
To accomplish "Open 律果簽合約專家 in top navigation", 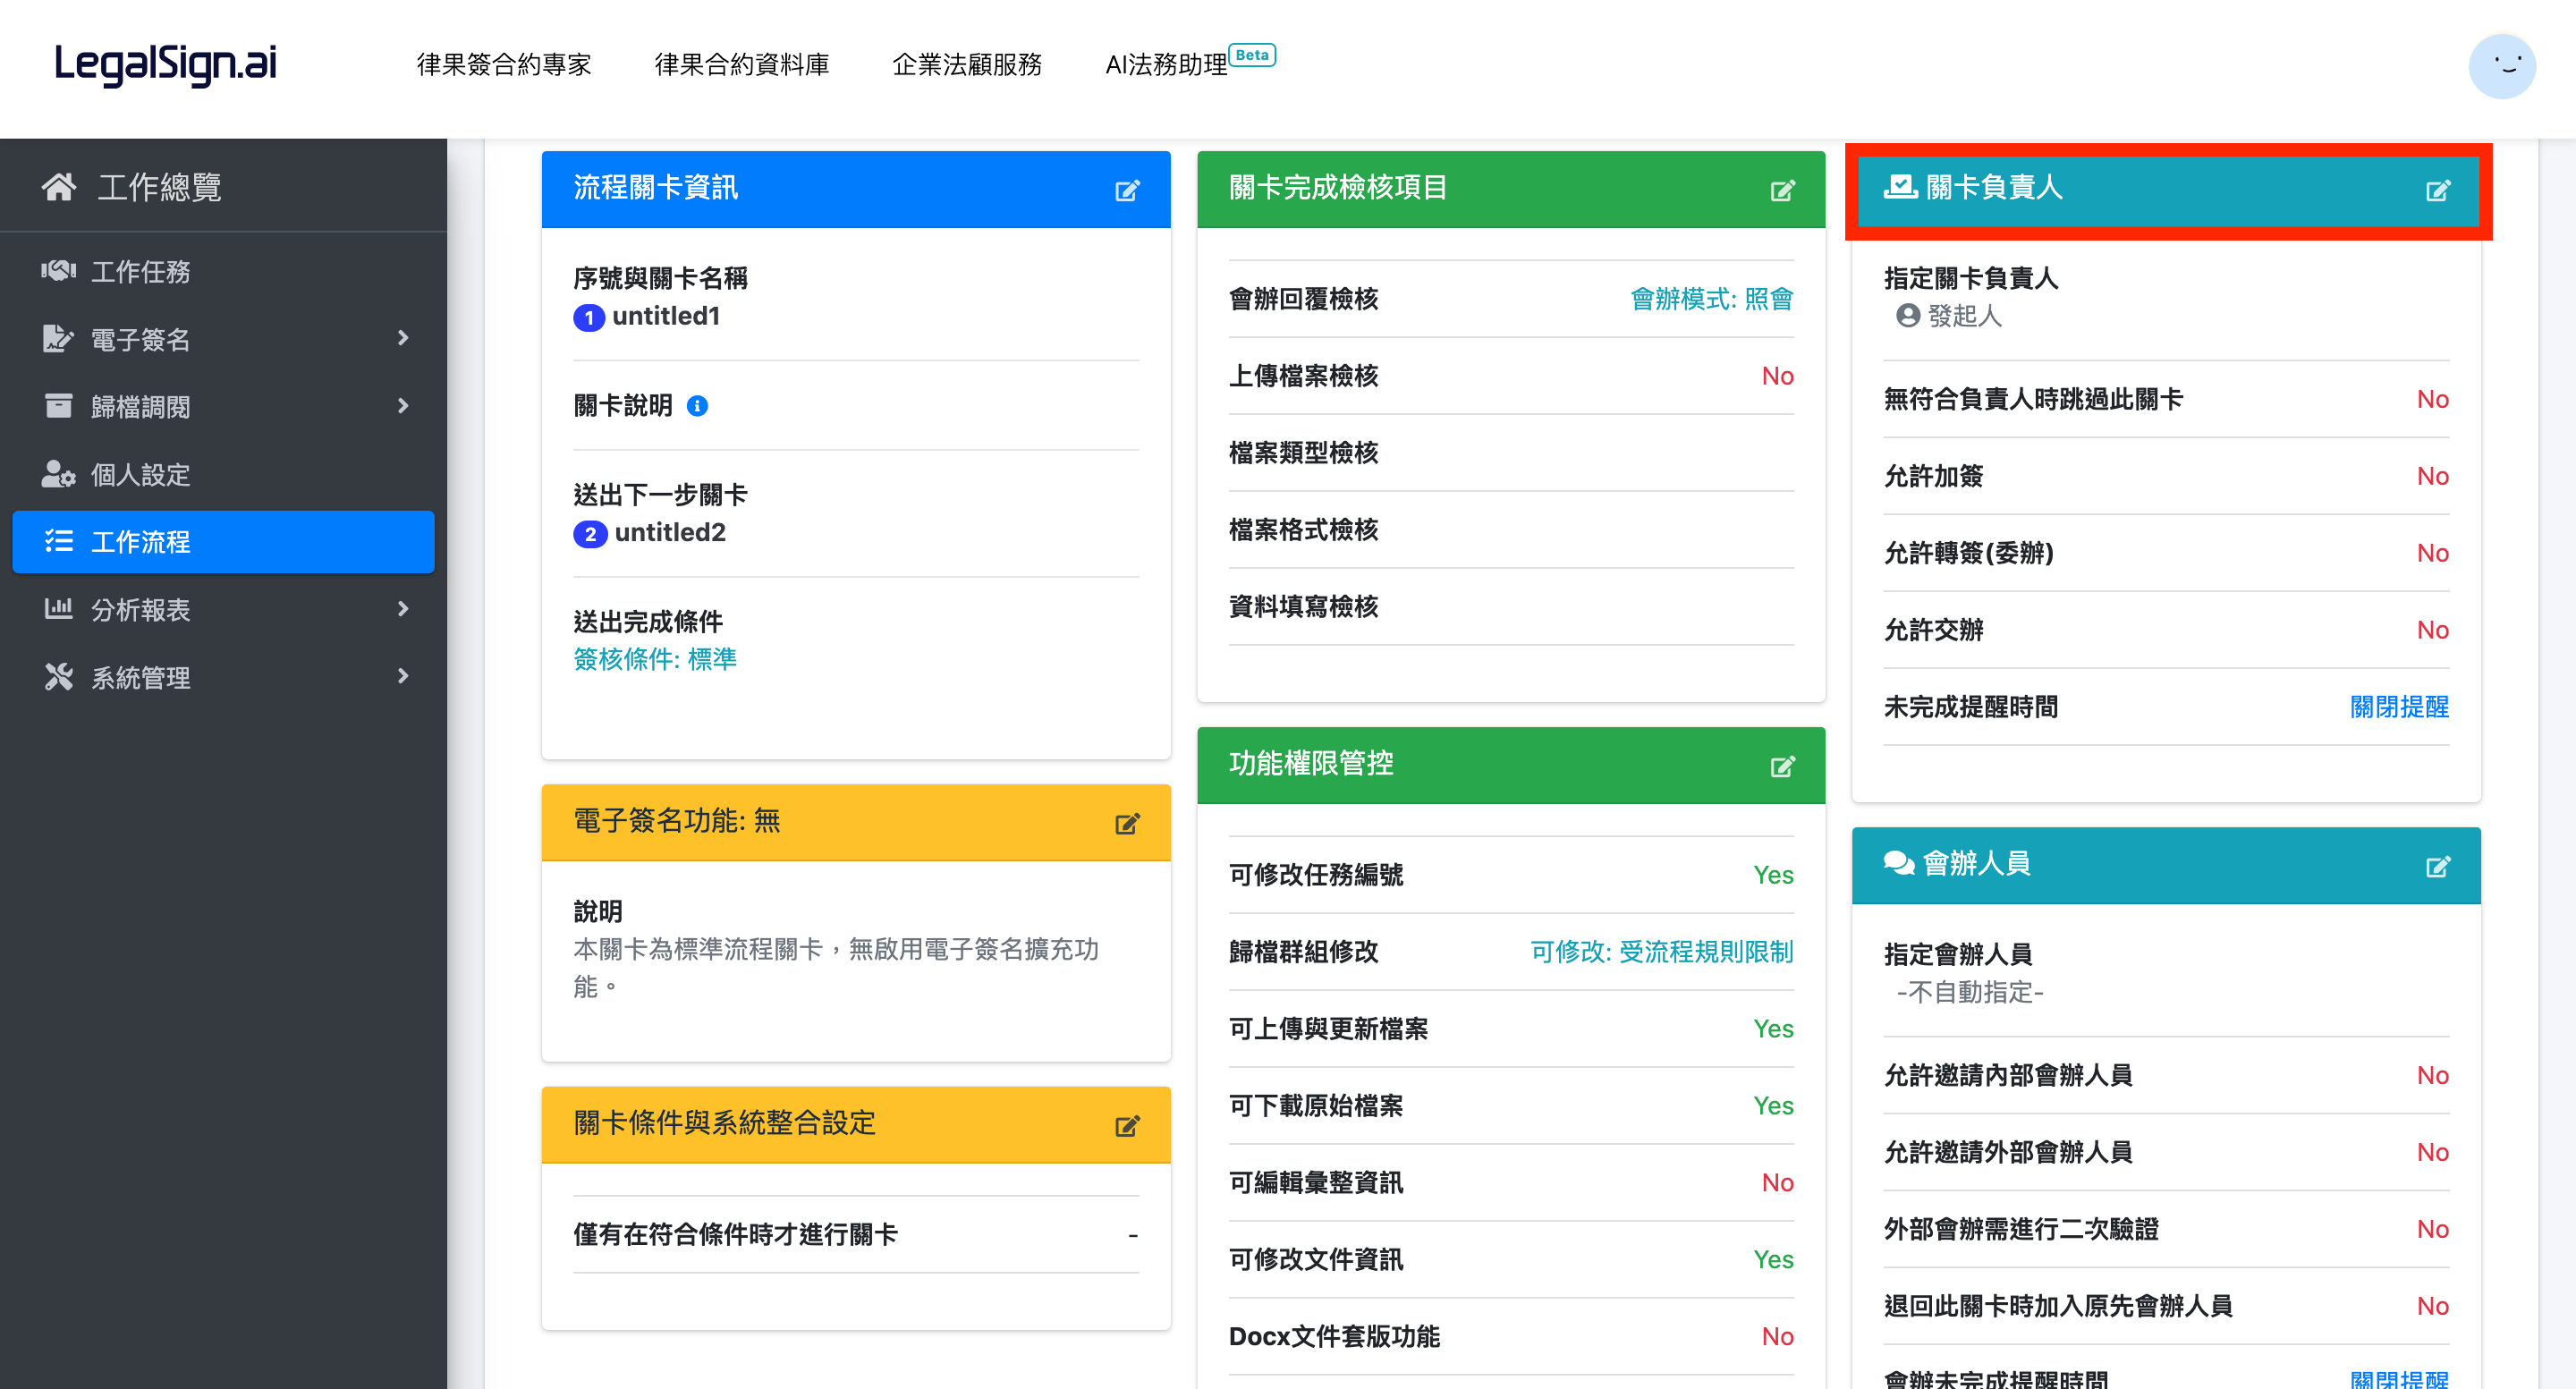I will pos(504,65).
